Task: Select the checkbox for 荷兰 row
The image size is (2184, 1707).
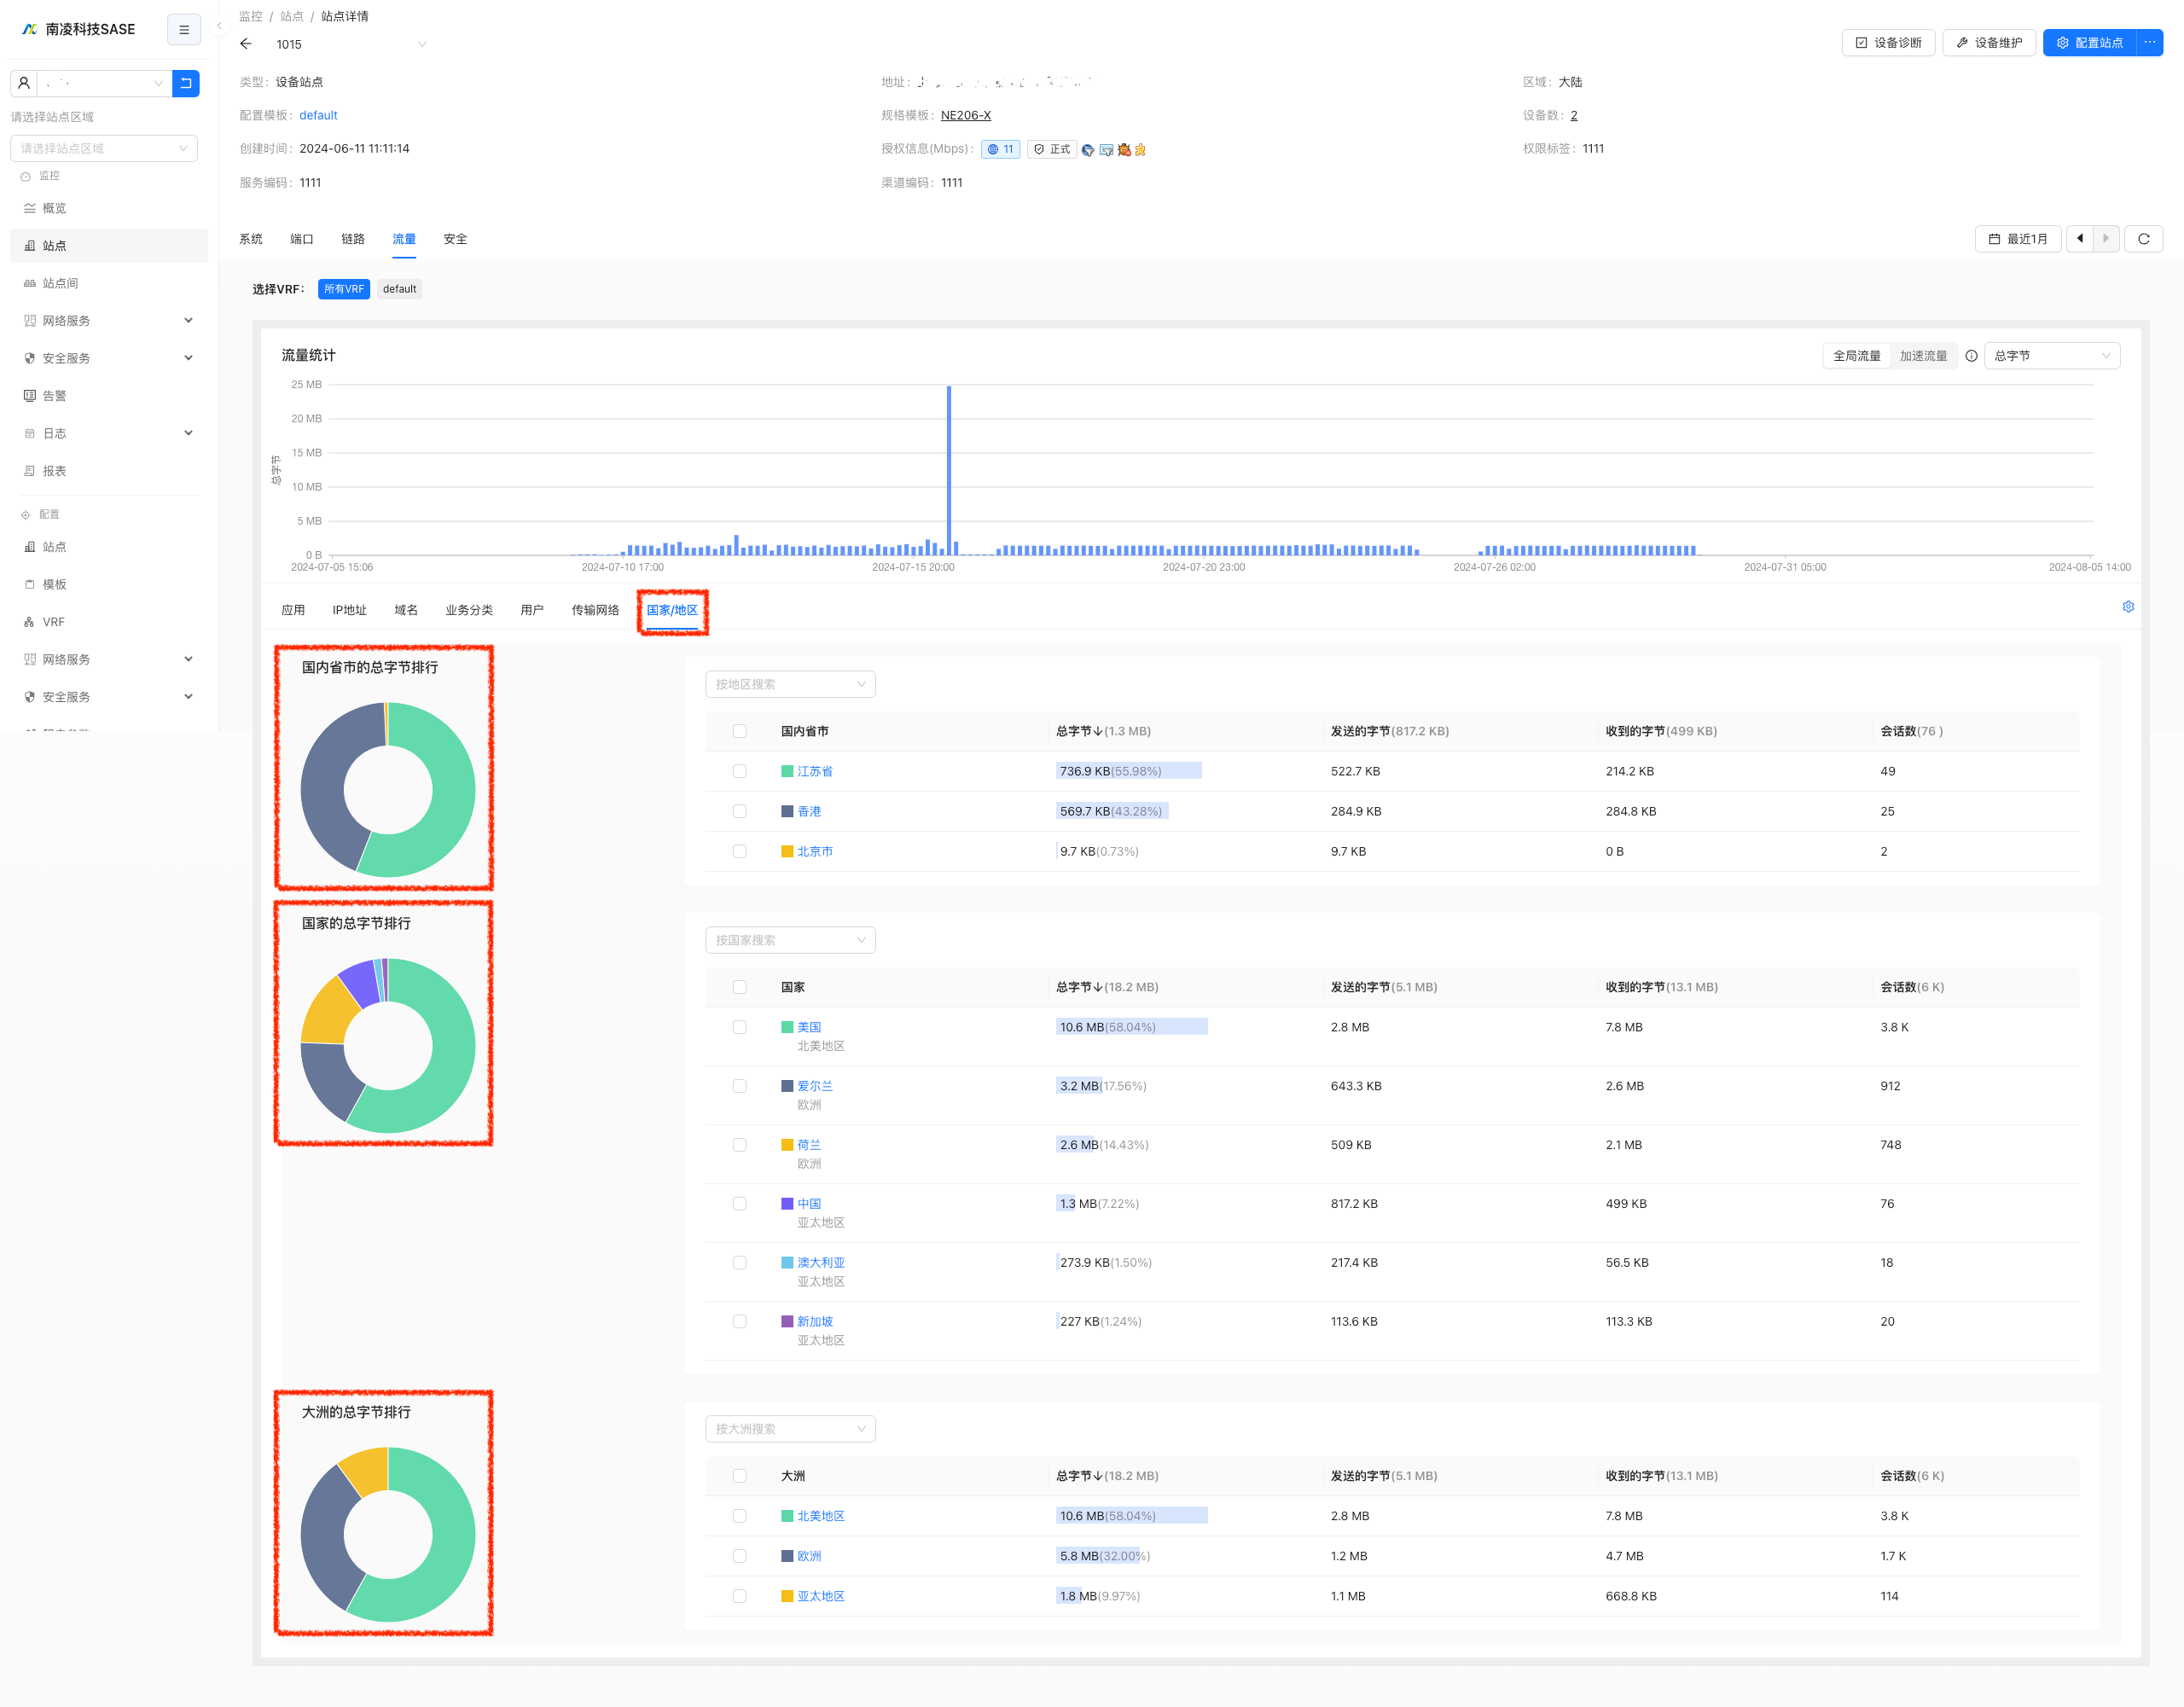Action: click(x=739, y=1145)
